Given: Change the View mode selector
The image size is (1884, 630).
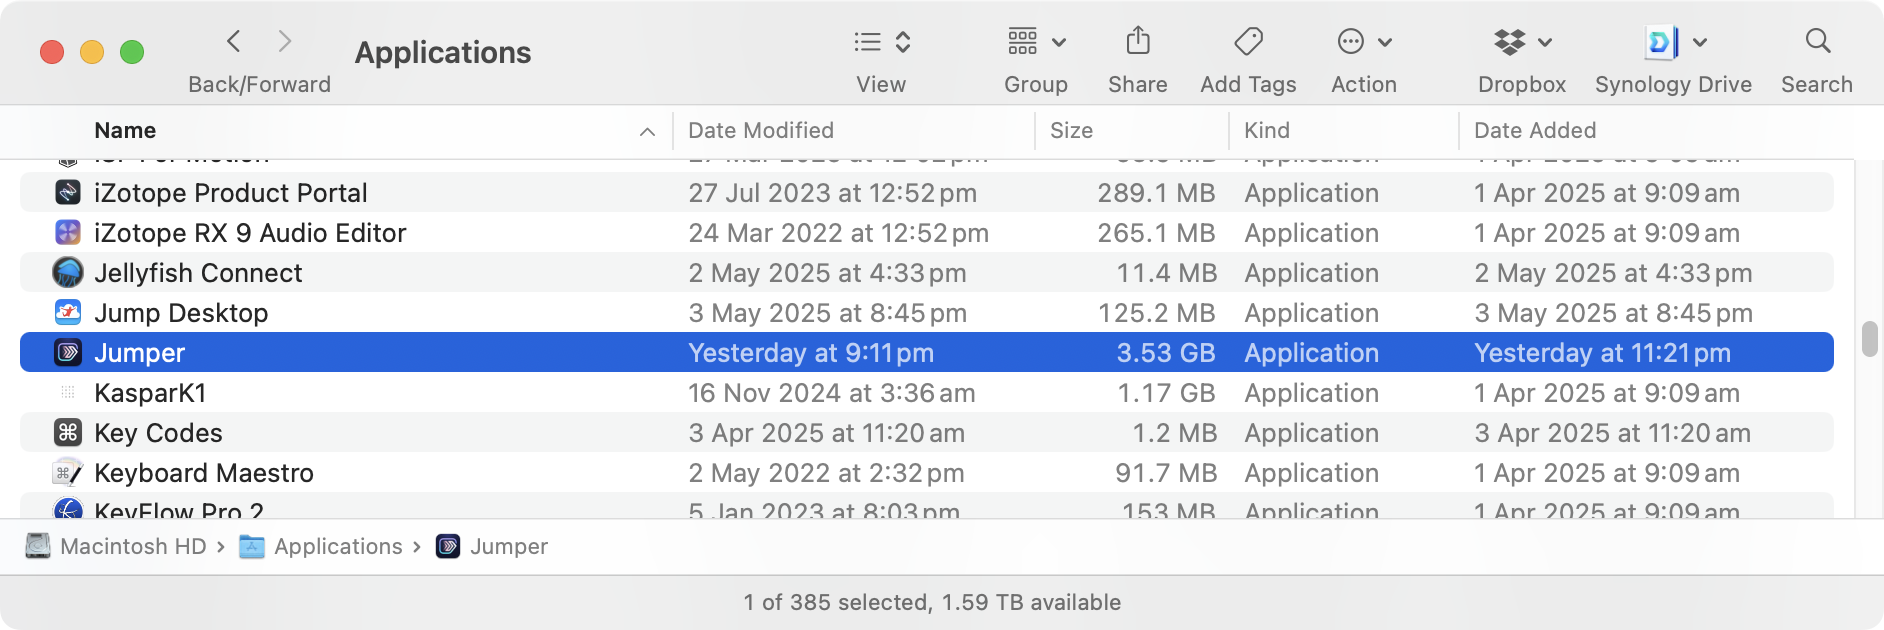Looking at the screenshot, I should point(881,42).
